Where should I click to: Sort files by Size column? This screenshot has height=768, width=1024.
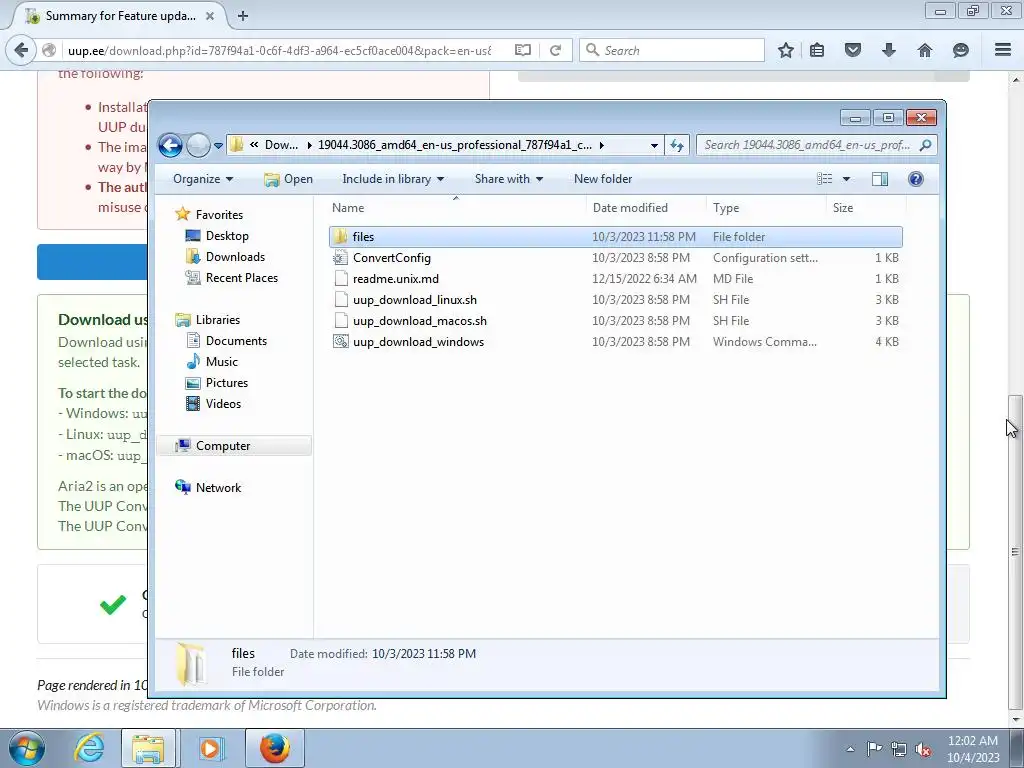(x=866, y=208)
